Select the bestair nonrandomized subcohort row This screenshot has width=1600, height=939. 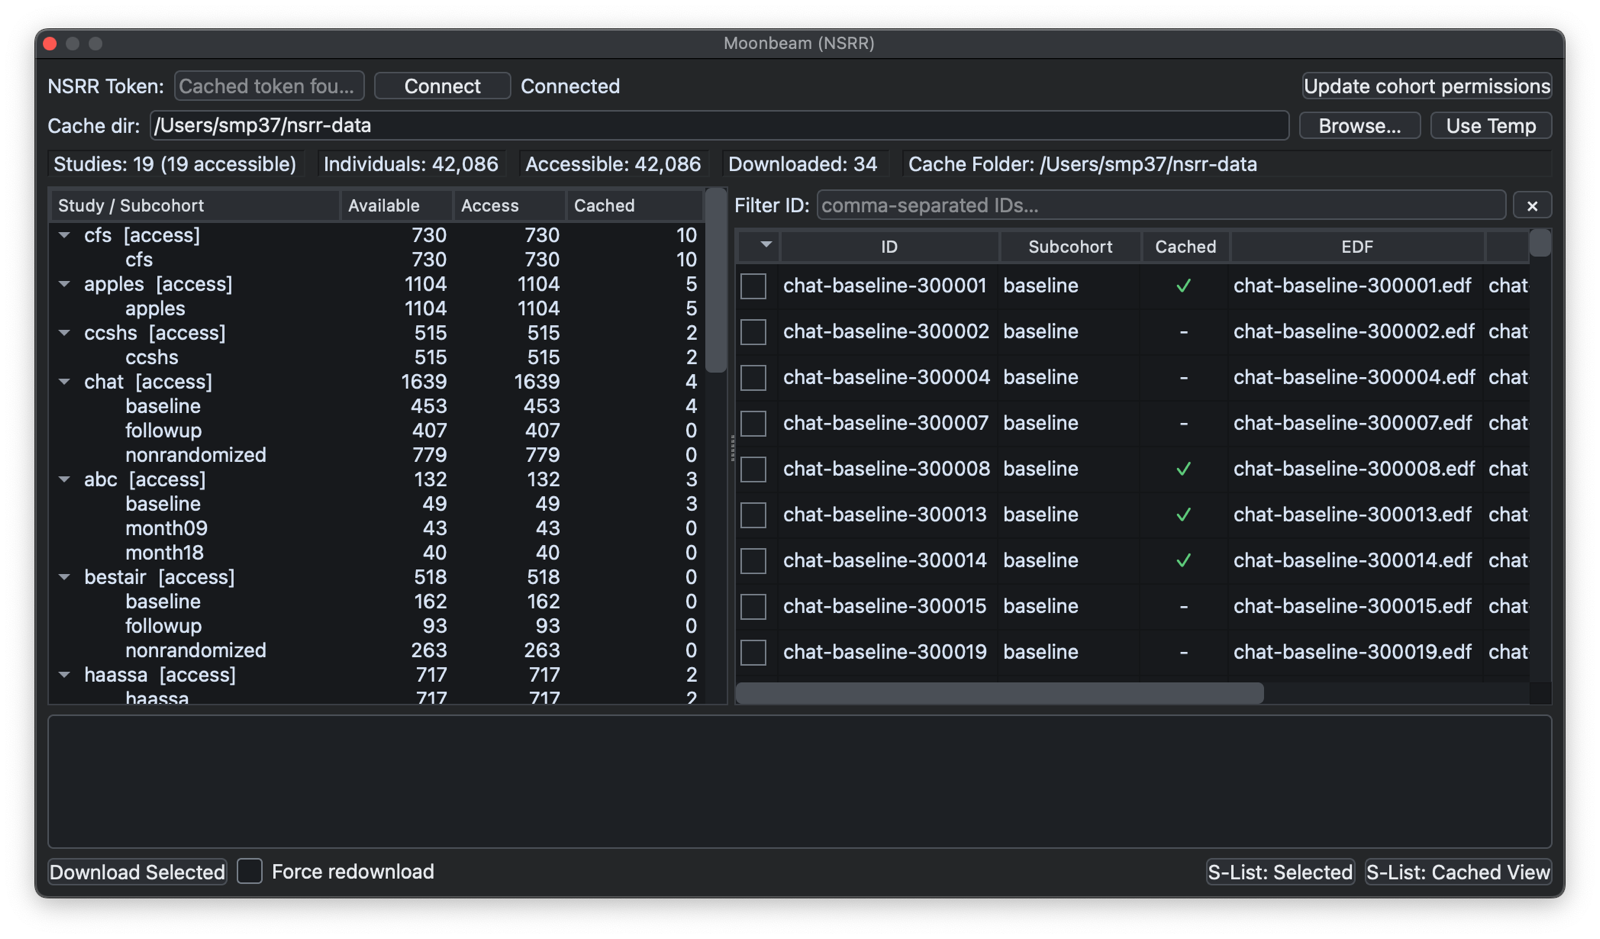[377, 650]
